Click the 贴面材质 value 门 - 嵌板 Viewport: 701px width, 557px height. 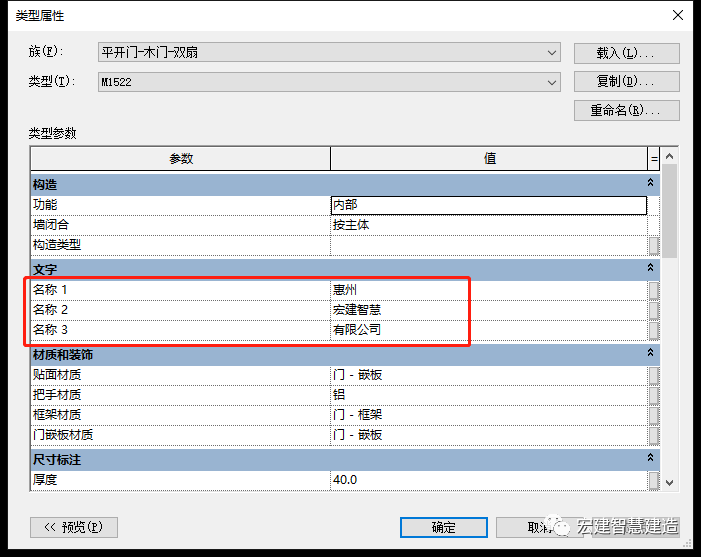click(x=489, y=375)
